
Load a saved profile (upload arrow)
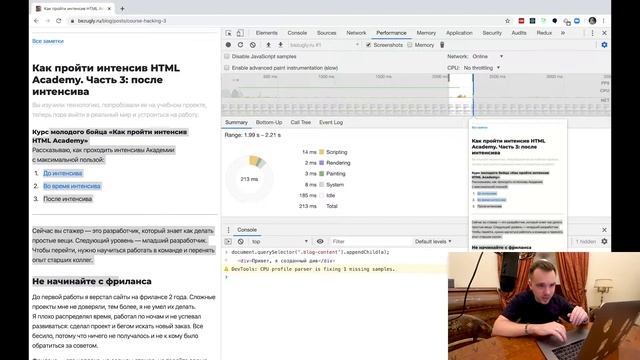pyautogui.click(x=268, y=45)
